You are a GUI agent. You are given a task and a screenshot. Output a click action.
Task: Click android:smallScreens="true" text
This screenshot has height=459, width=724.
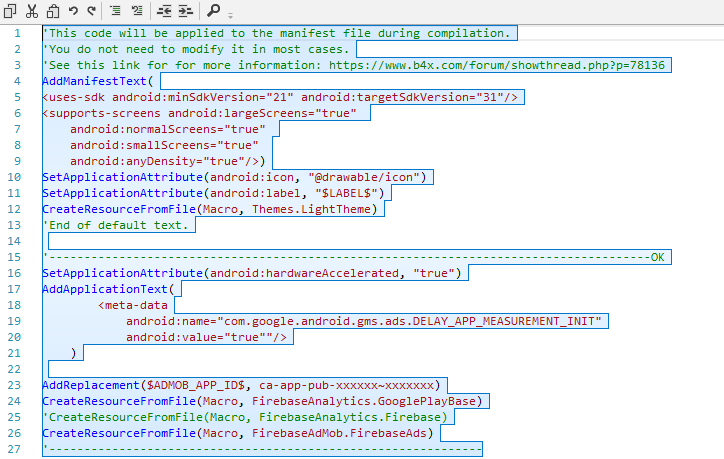coord(164,145)
